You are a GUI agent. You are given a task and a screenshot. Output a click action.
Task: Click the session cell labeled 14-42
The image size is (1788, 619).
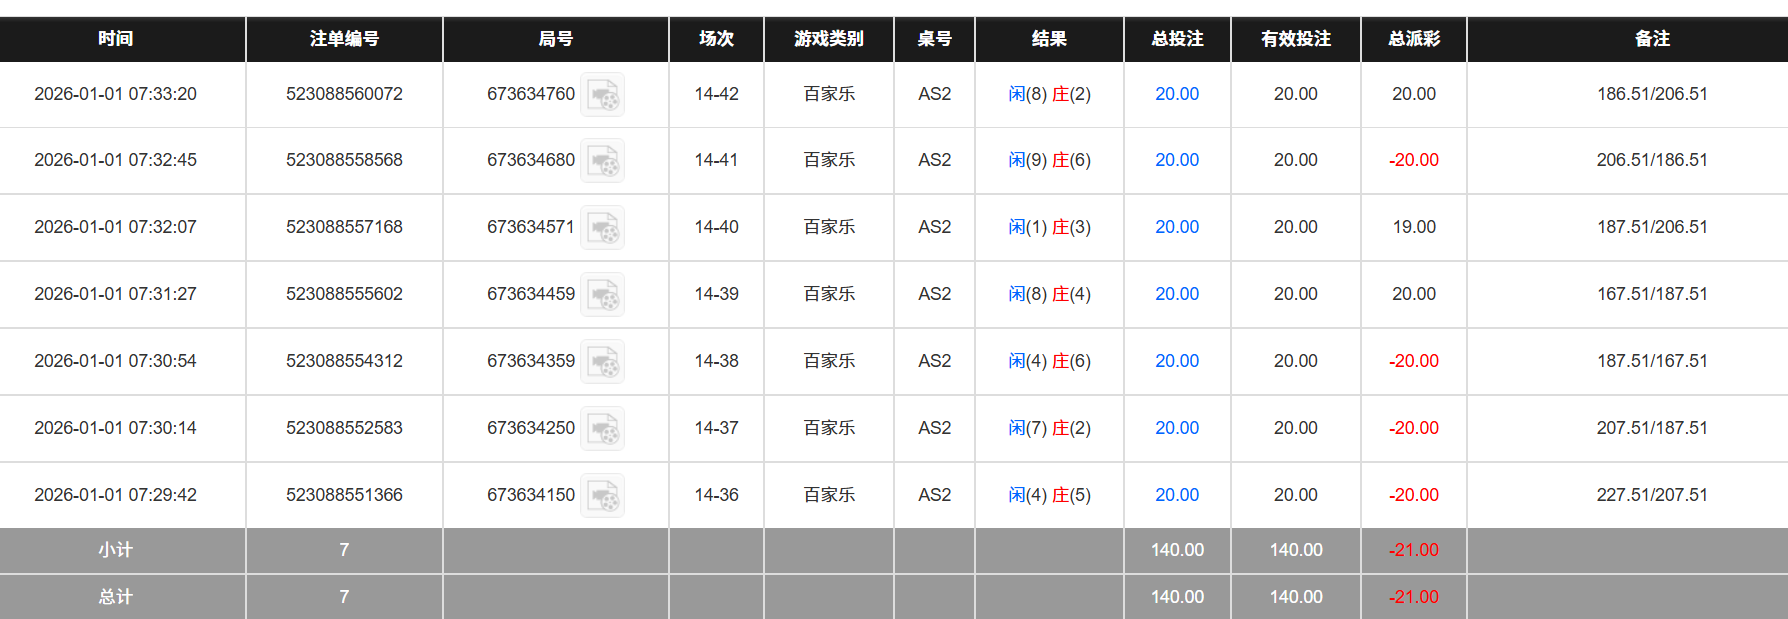pos(716,93)
